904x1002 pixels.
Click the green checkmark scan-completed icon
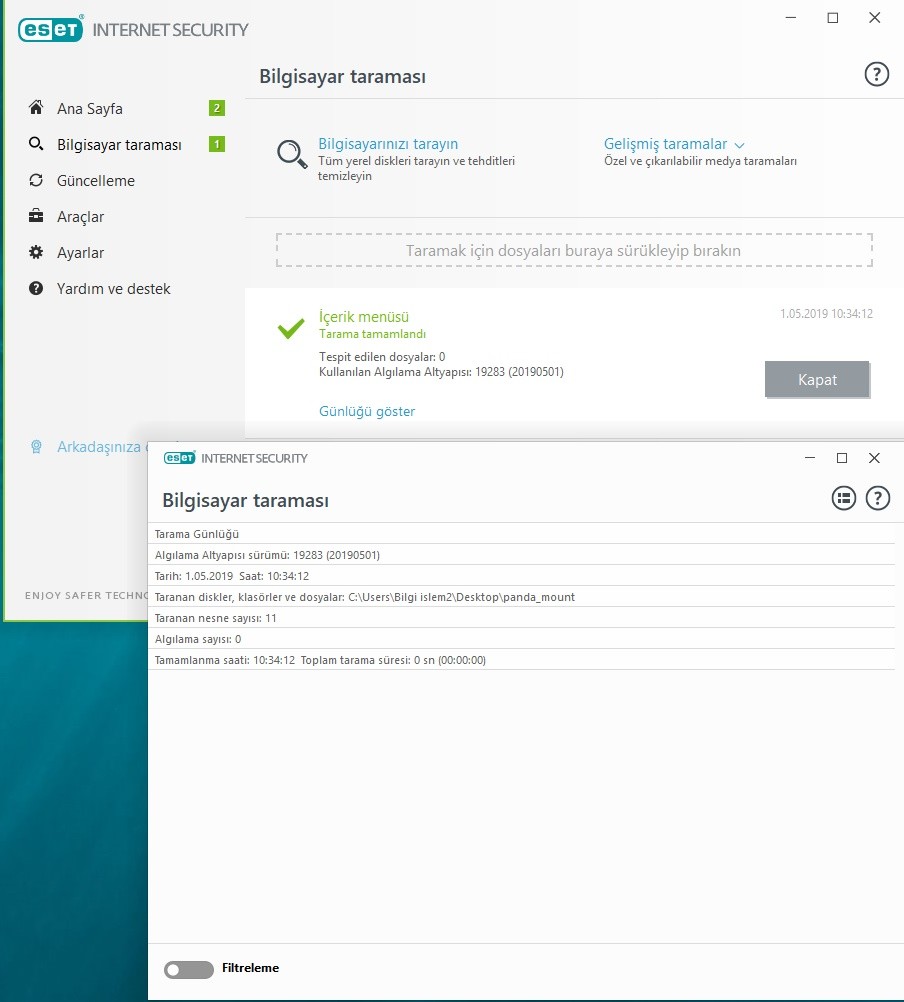point(291,328)
